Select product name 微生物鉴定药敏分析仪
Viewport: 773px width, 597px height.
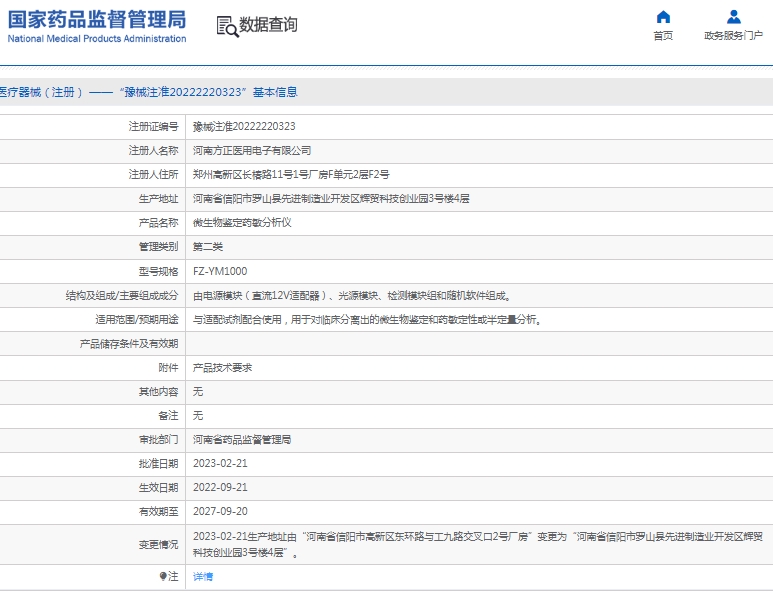click(x=242, y=222)
